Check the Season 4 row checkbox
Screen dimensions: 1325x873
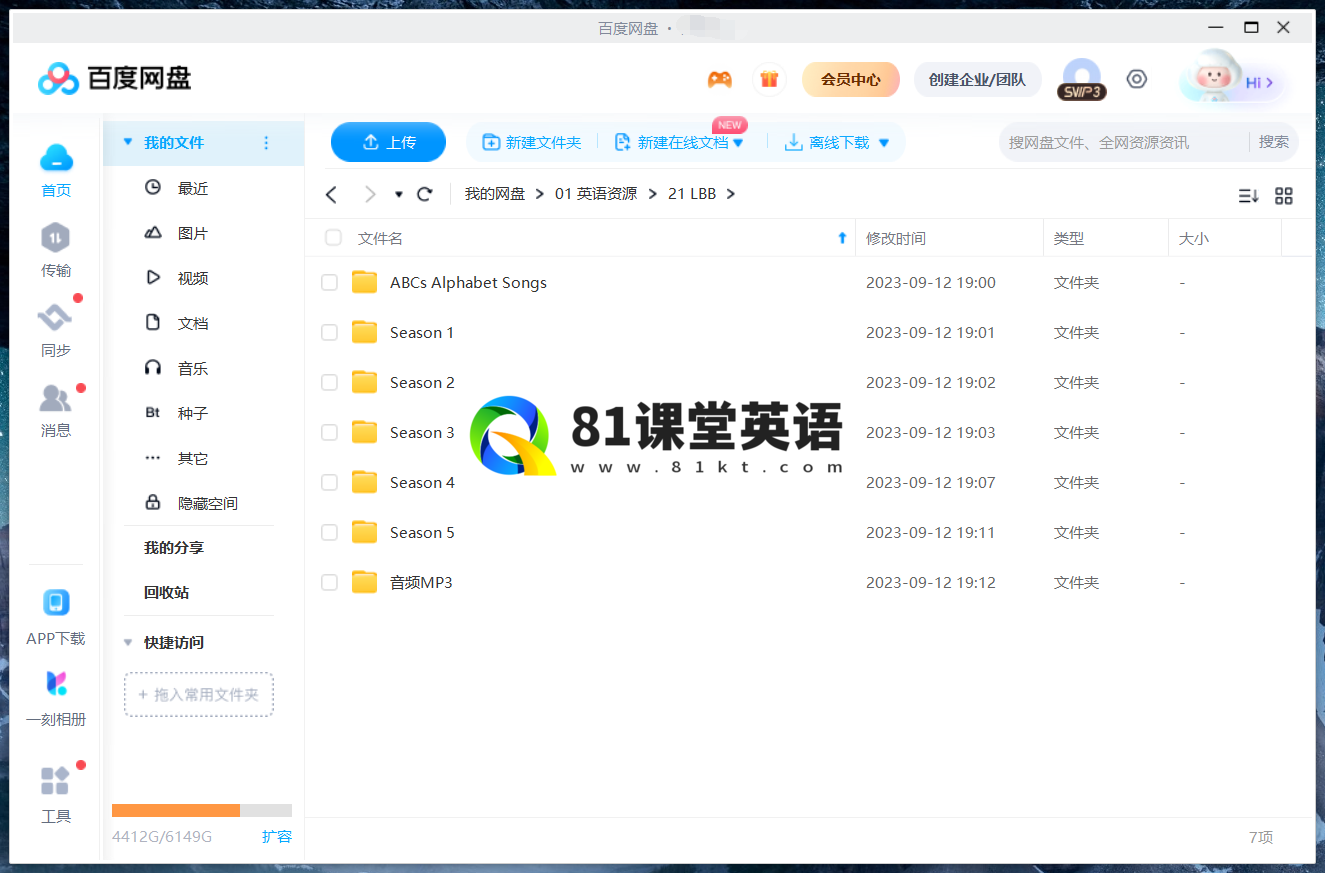[329, 483]
